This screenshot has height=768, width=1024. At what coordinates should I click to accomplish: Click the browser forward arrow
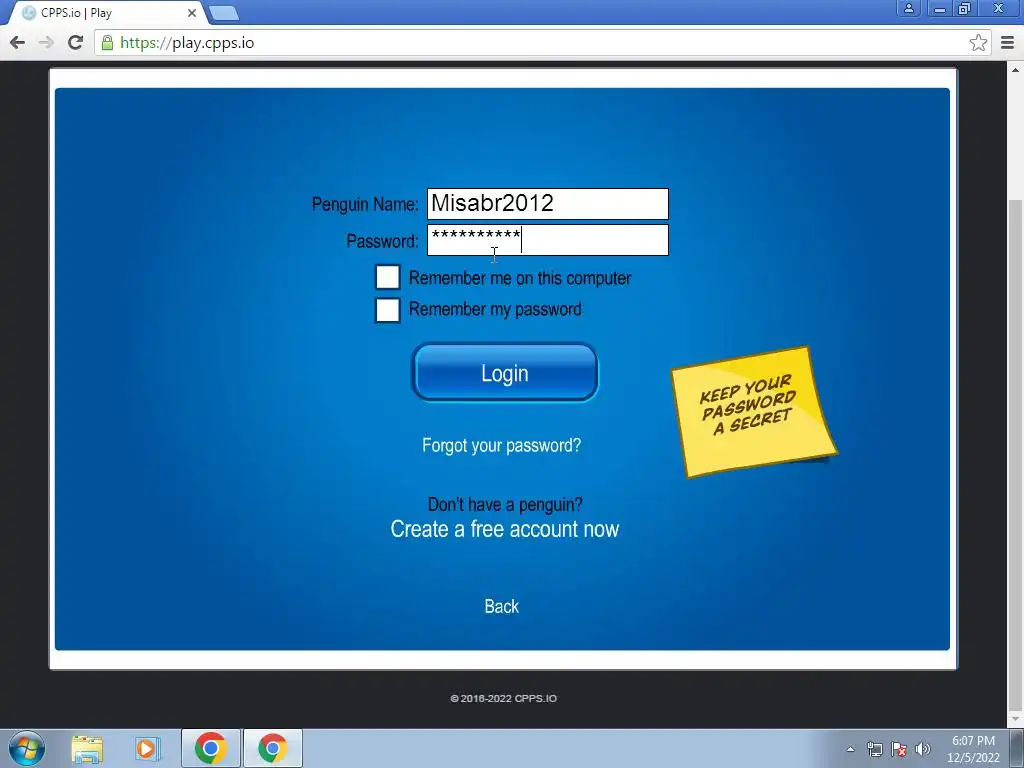click(46, 43)
